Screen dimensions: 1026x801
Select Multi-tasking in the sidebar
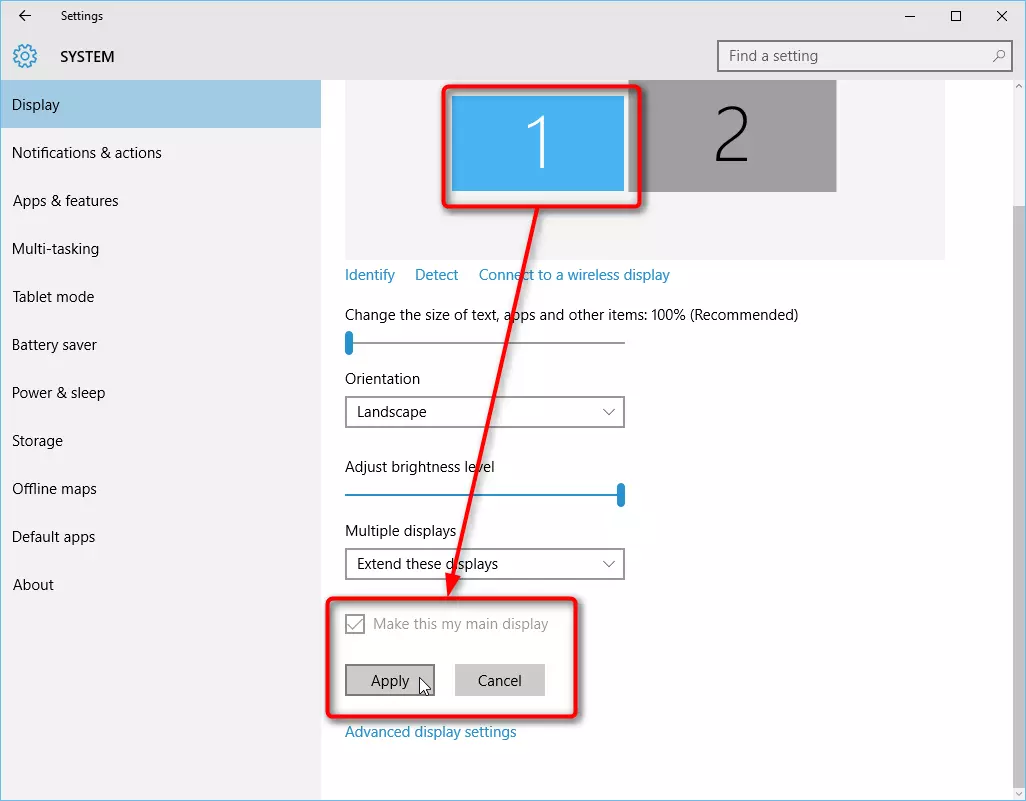[160, 249]
